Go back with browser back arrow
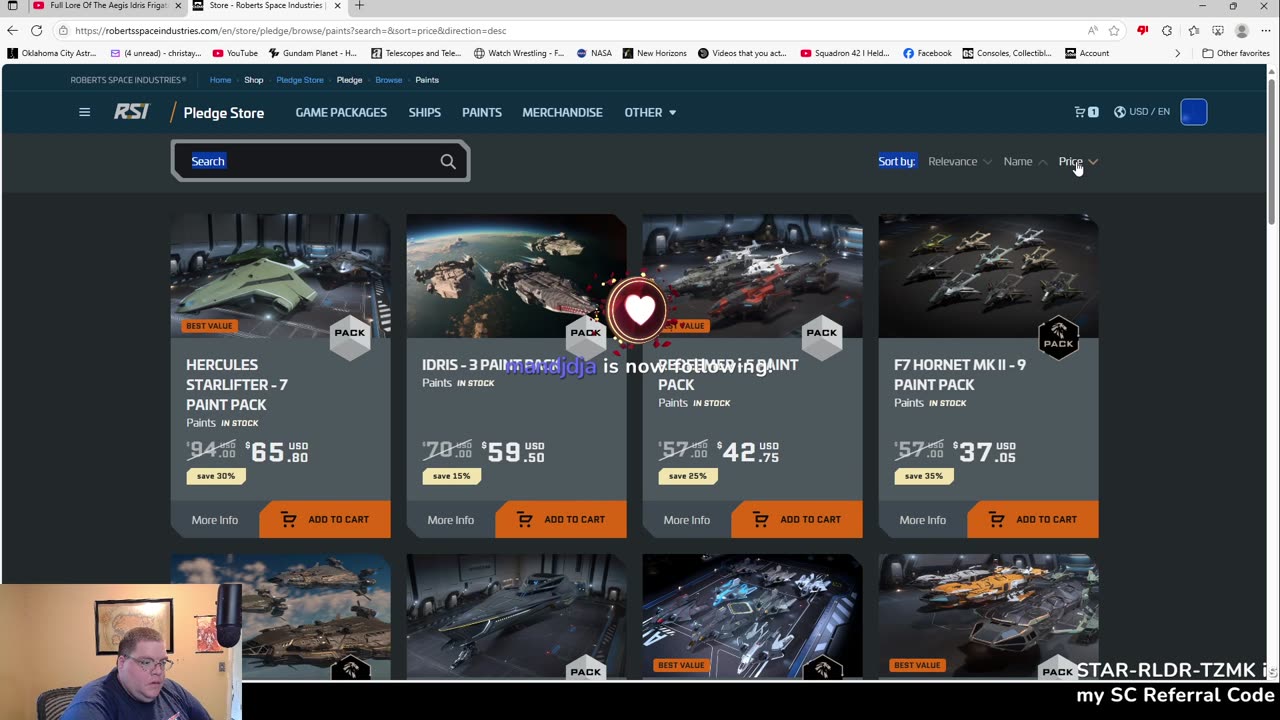Image resolution: width=1280 pixels, height=720 pixels. pos(12,31)
